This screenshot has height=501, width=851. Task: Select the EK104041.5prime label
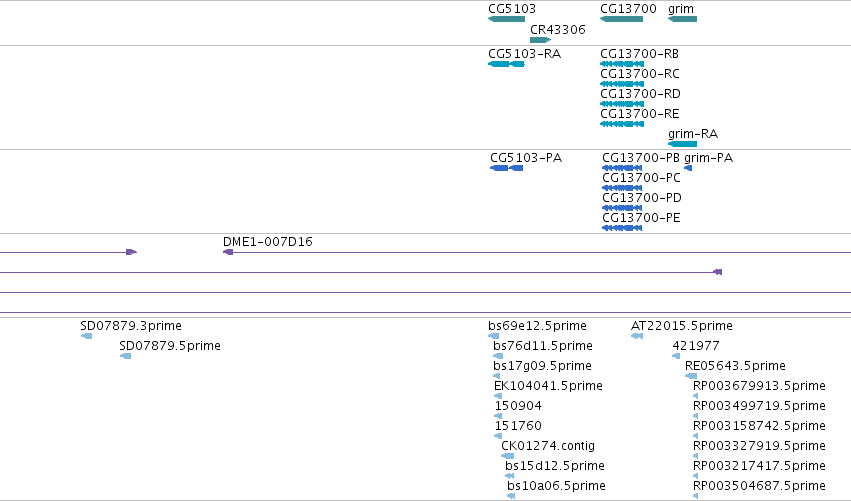(x=548, y=386)
